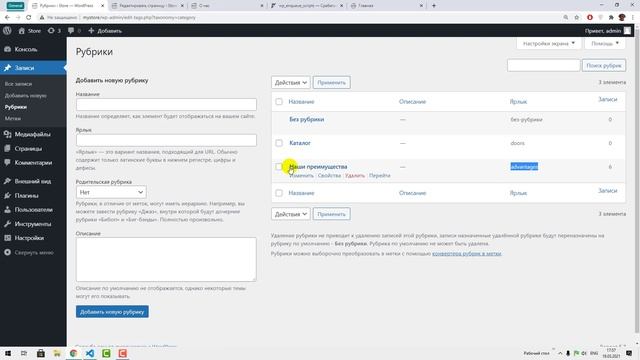Open the comments bubble in admin bar
The height and width of the screenshot is (360, 640).
74,31
